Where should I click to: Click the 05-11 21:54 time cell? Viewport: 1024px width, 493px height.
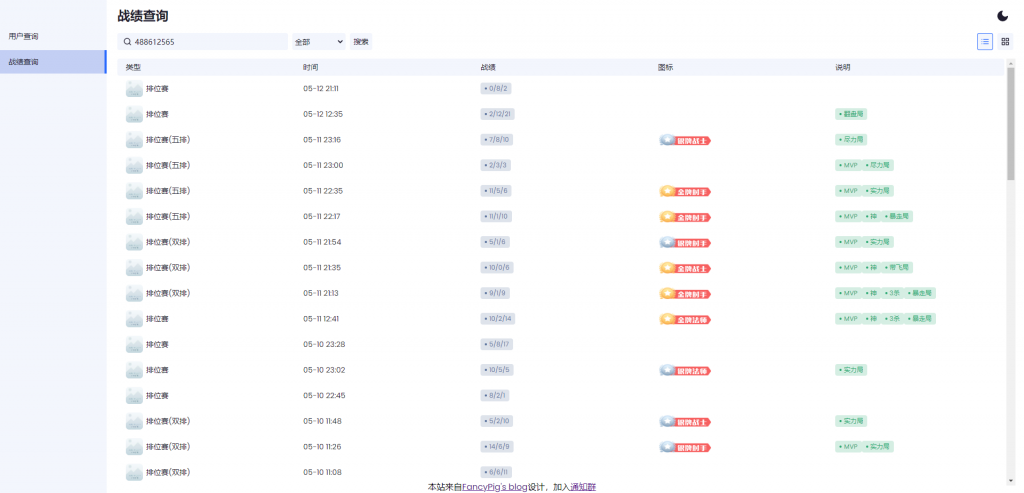[x=322, y=242]
